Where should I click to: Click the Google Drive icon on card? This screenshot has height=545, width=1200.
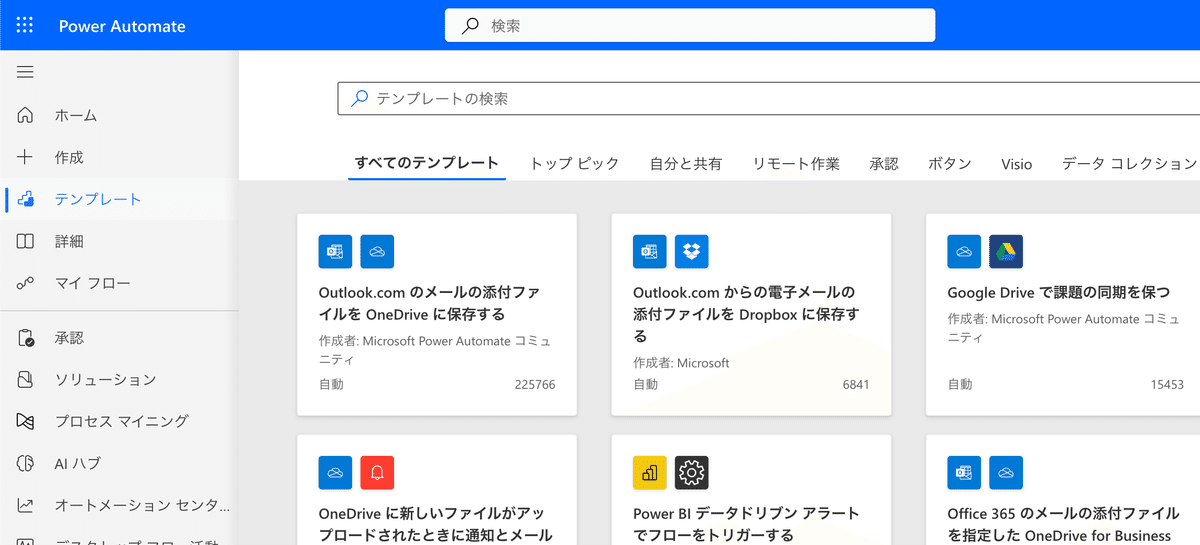tap(1006, 251)
